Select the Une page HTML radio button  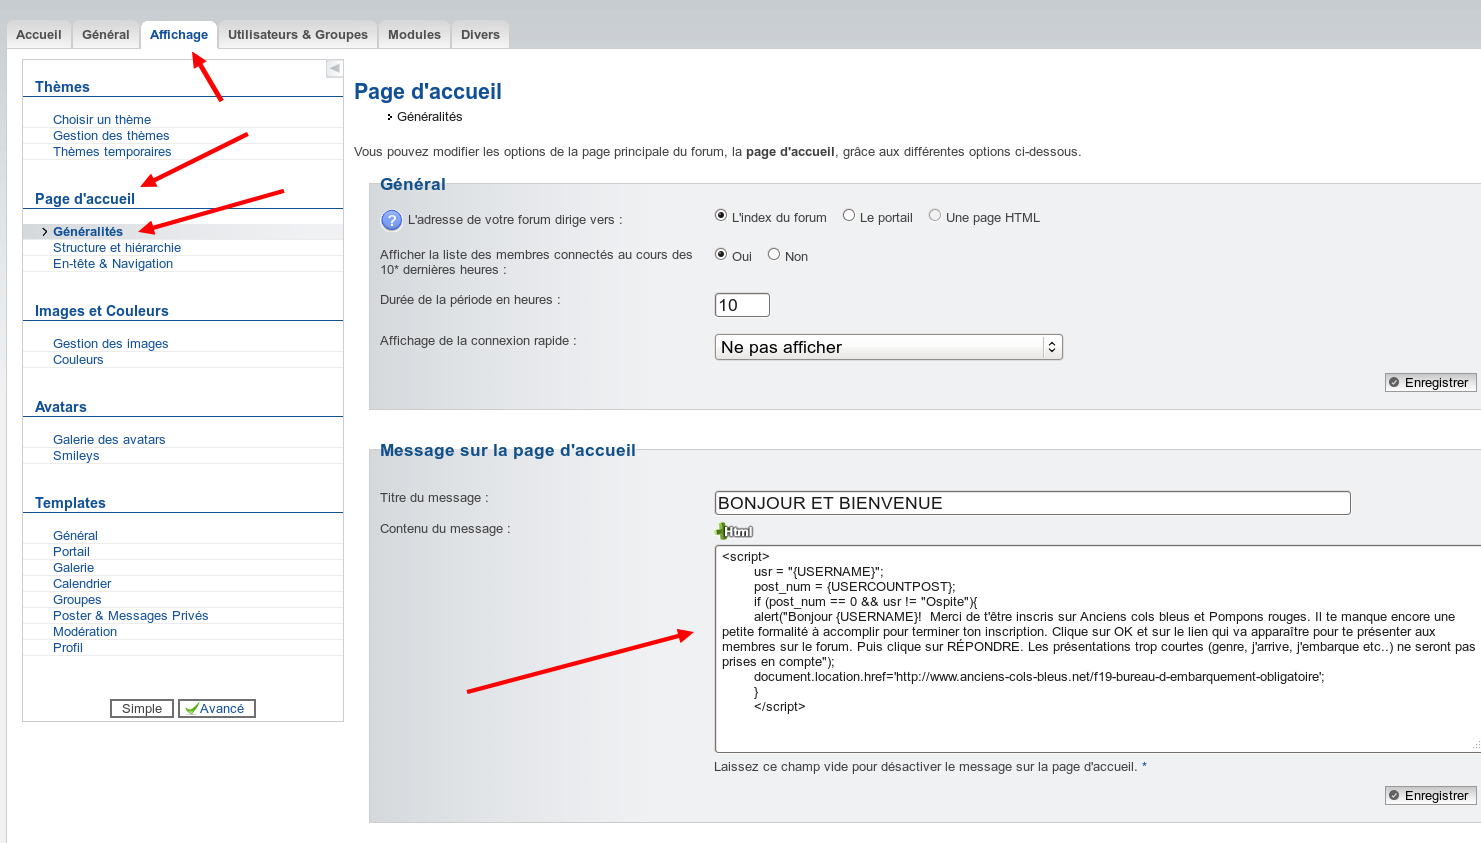[935, 215]
